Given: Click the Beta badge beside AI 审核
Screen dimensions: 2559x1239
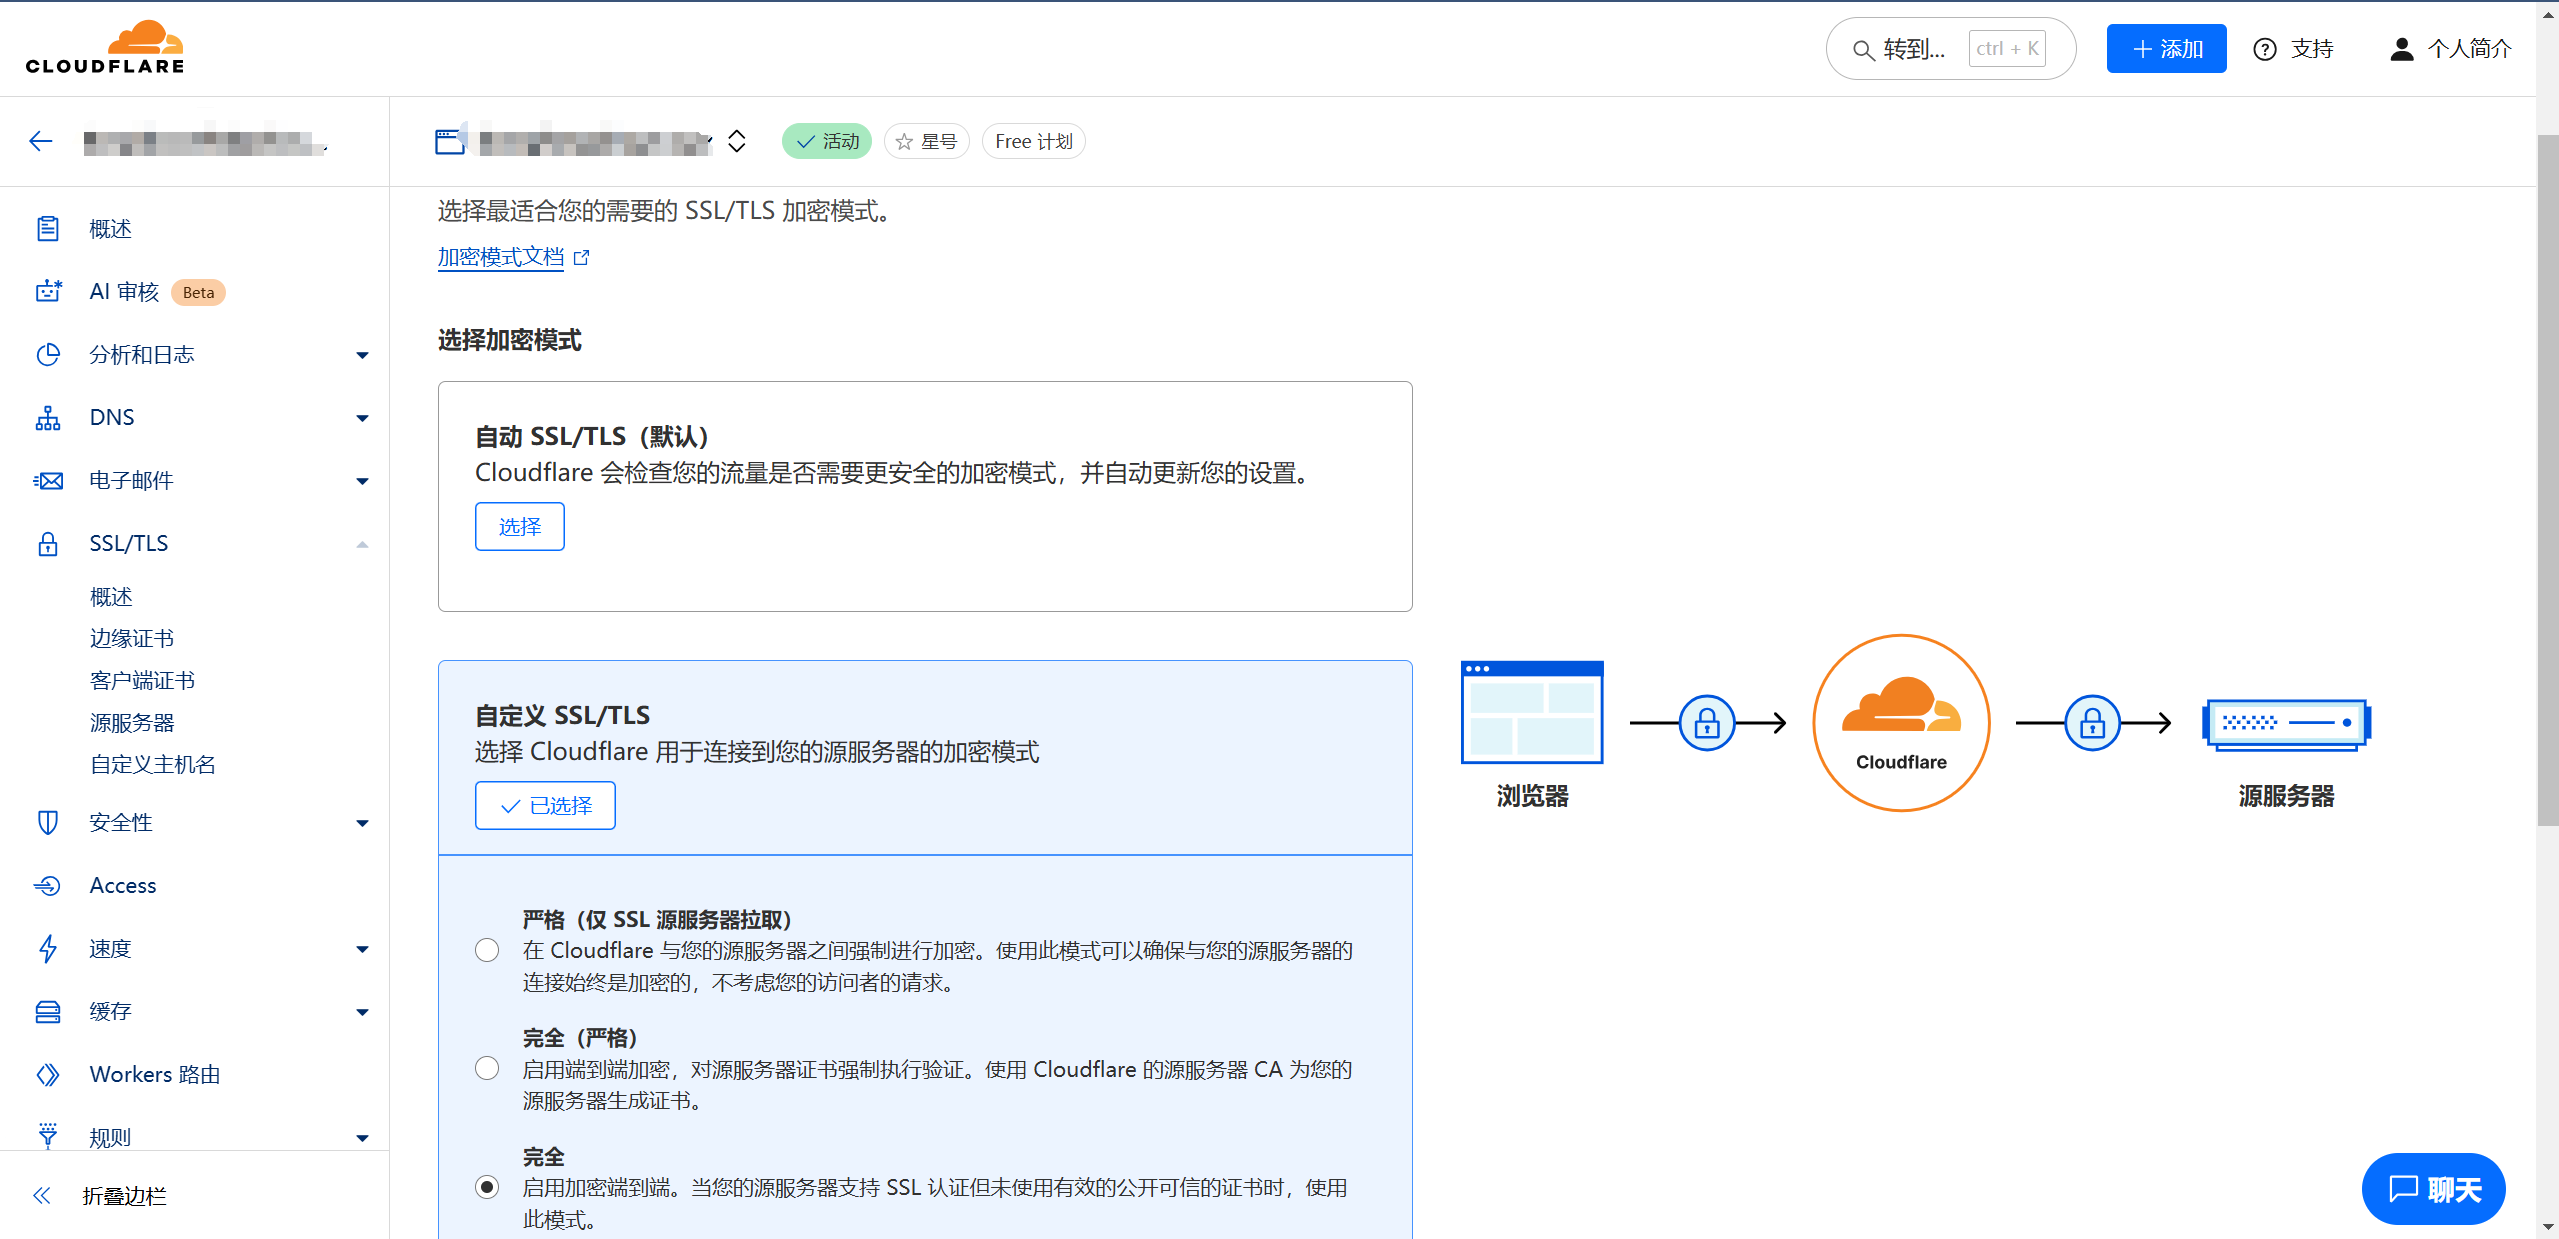Looking at the screenshot, I should tap(198, 292).
